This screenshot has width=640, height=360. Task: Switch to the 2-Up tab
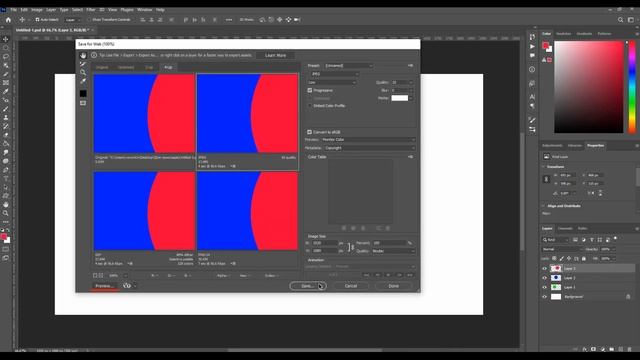coord(149,67)
